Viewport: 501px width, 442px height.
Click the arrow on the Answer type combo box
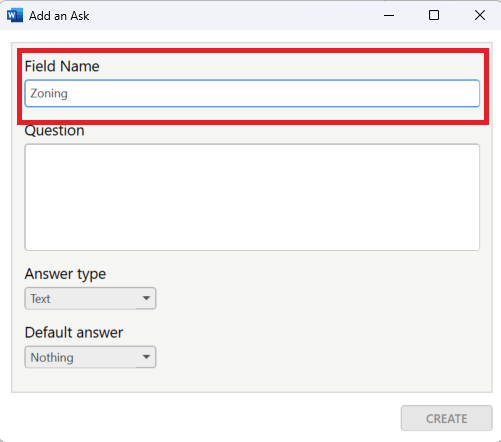click(x=146, y=298)
